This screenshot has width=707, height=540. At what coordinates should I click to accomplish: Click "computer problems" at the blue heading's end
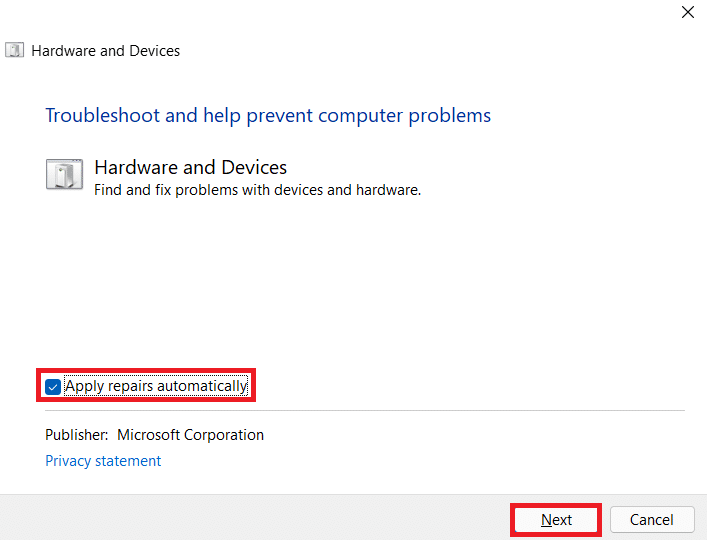(423, 115)
